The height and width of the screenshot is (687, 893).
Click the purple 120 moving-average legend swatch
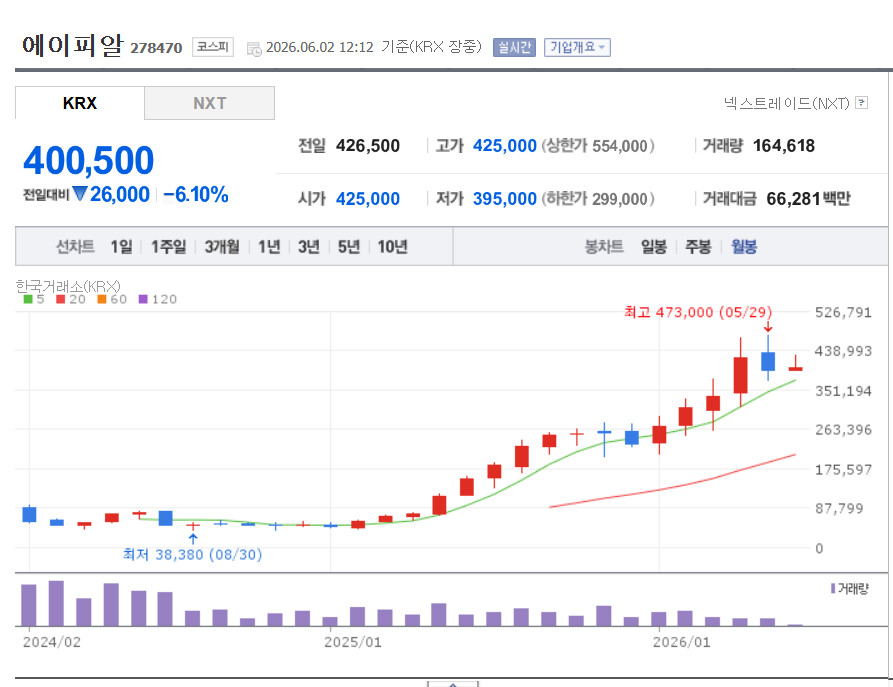click(143, 299)
